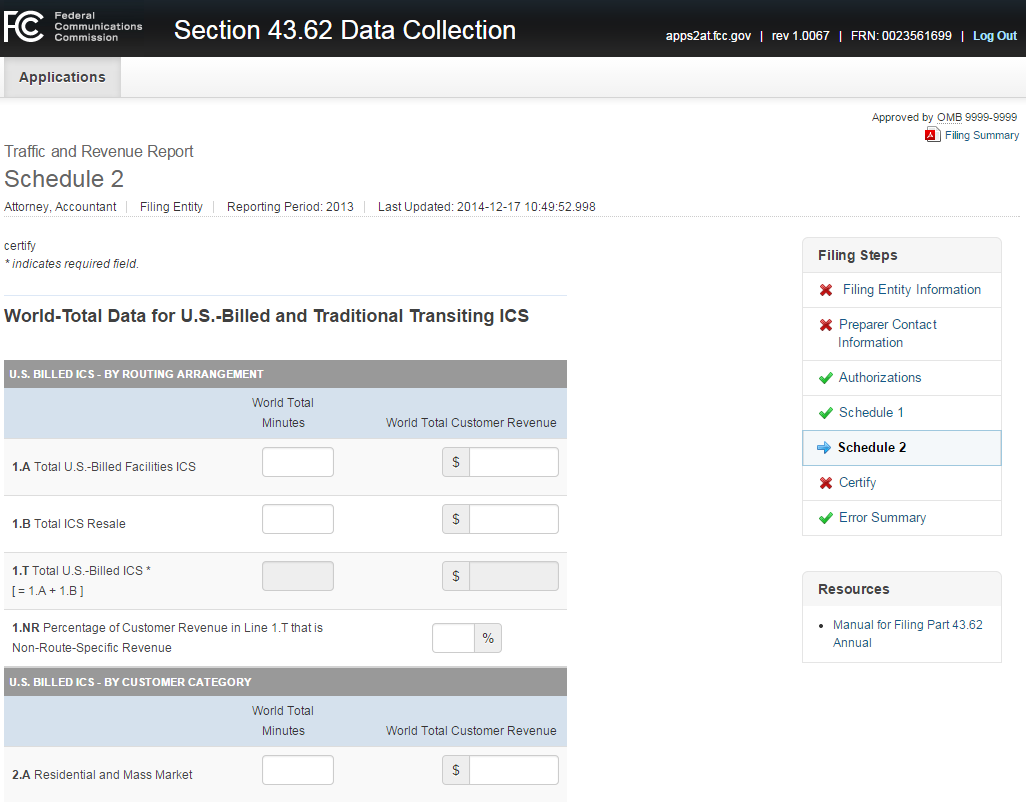The height and width of the screenshot is (802, 1026).
Task: Click blue arrow icon beside Schedule 2
Action: (x=824, y=448)
